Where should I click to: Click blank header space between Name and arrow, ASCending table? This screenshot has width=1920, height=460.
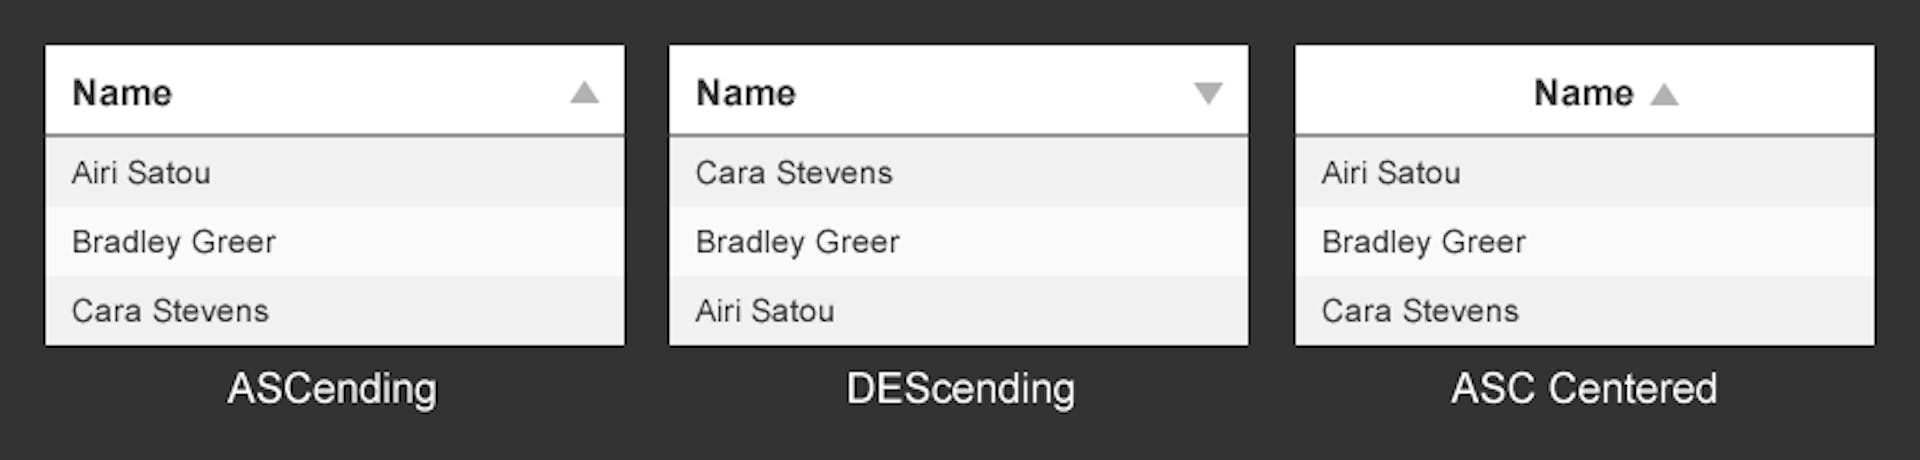point(370,93)
